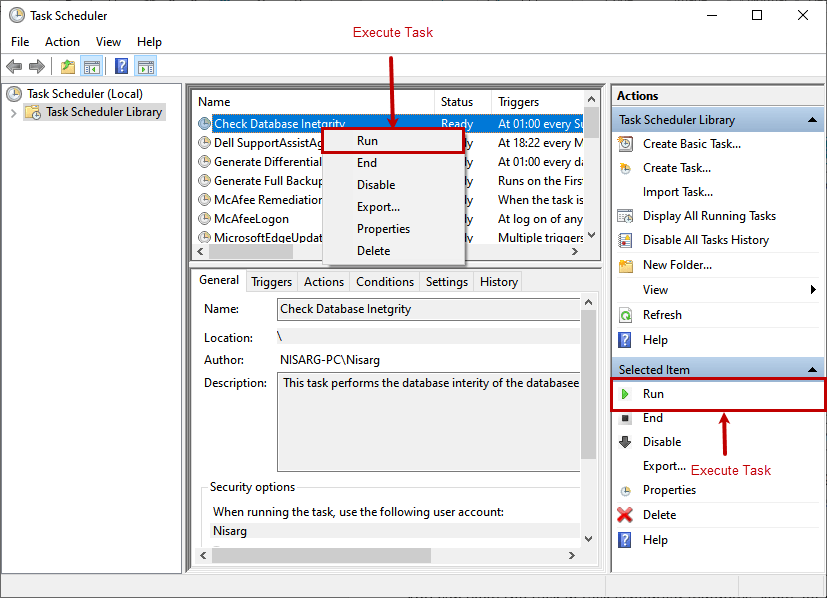This screenshot has height=598, width=827.
Task: Click the Refresh icon in Actions pane
Action: pos(624,314)
